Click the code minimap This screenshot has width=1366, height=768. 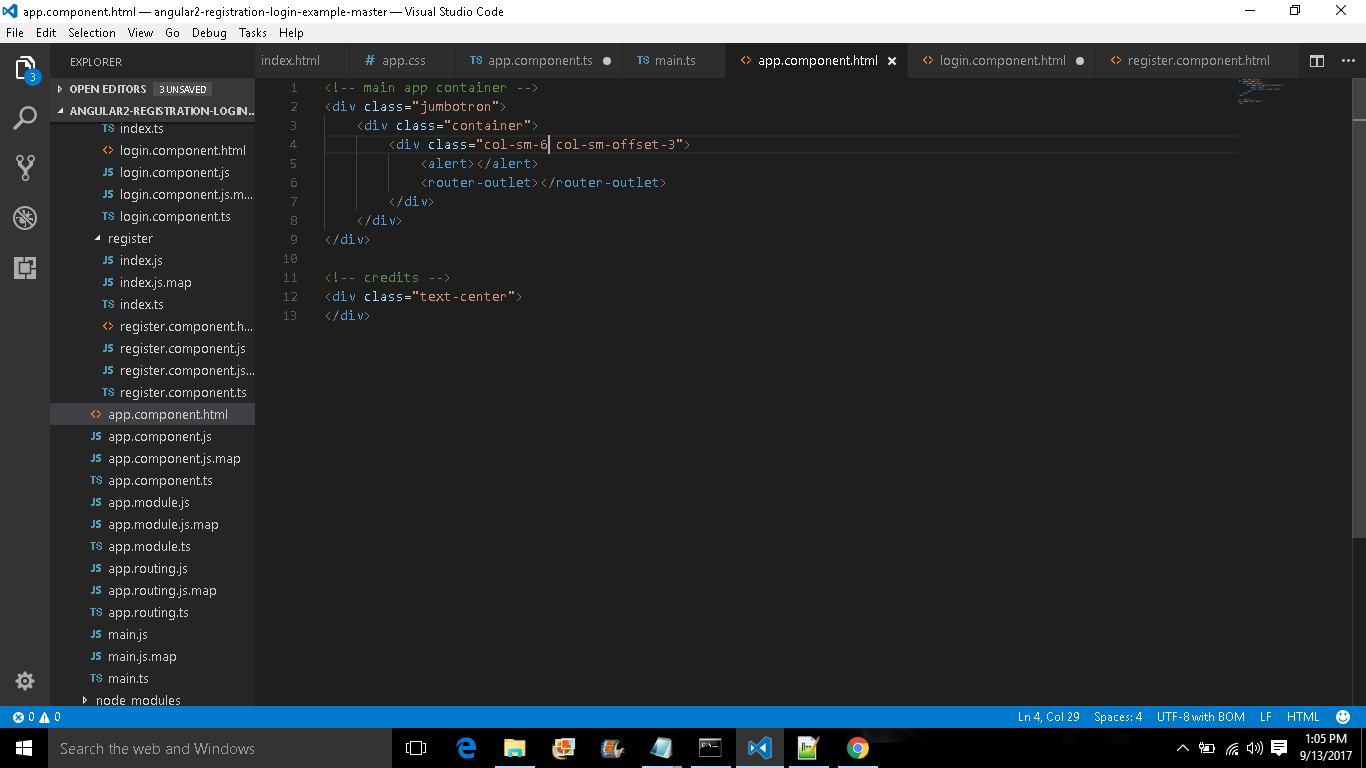(1260, 92)
